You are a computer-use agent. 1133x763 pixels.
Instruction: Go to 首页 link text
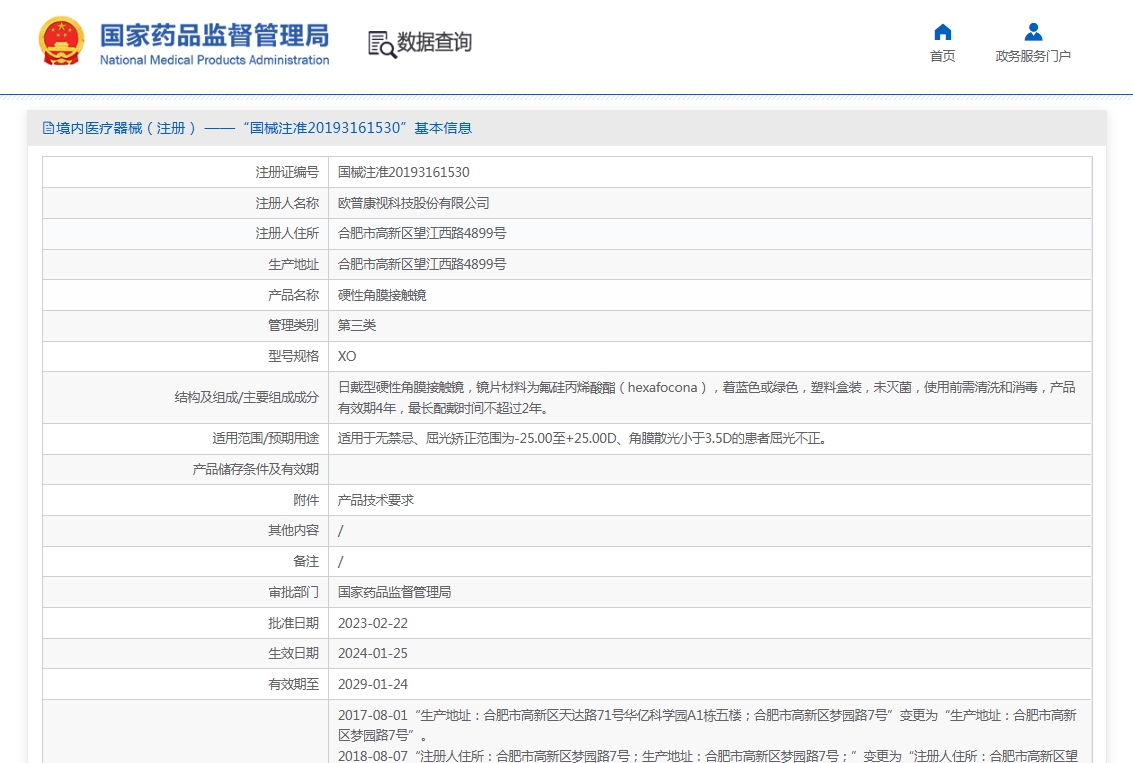coord(942,56)
